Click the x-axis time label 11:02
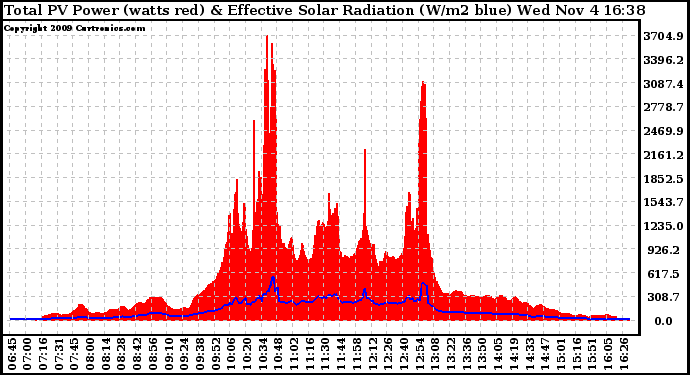690x375 pixels. click(294, 354)
